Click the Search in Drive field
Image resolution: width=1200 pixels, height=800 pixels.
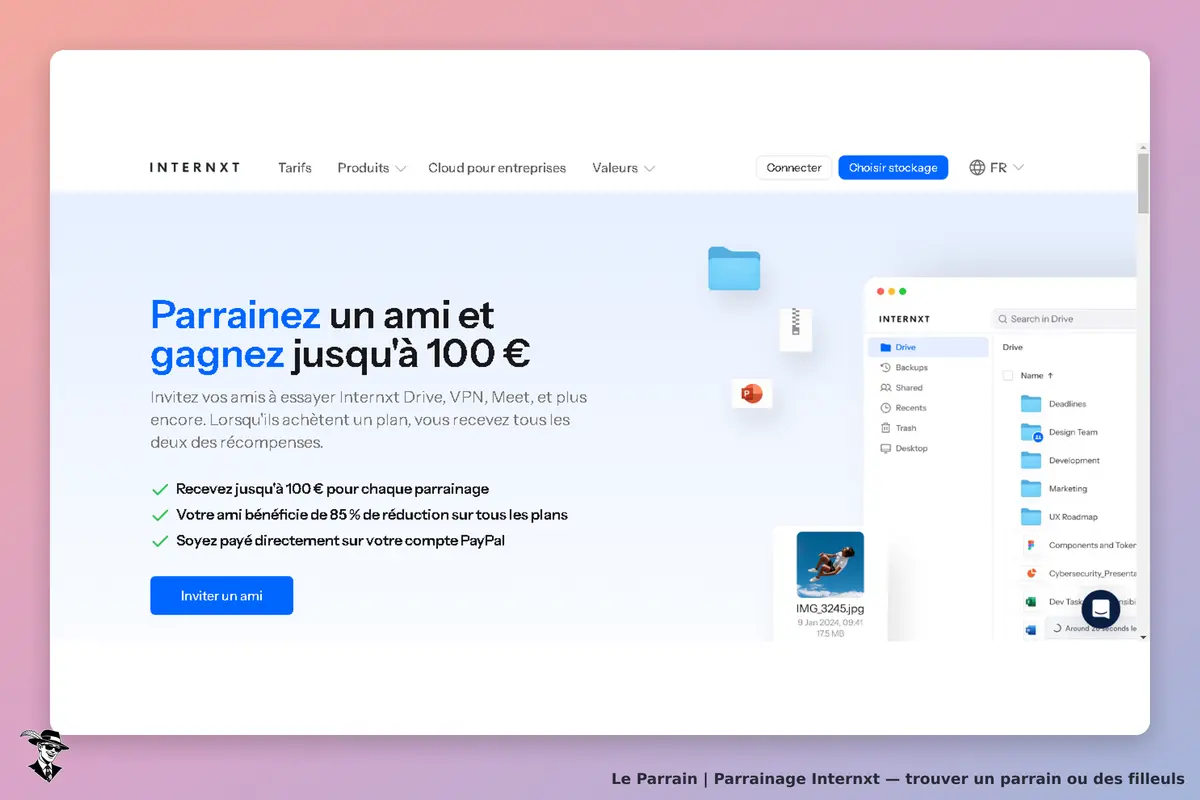[1064, 319]
